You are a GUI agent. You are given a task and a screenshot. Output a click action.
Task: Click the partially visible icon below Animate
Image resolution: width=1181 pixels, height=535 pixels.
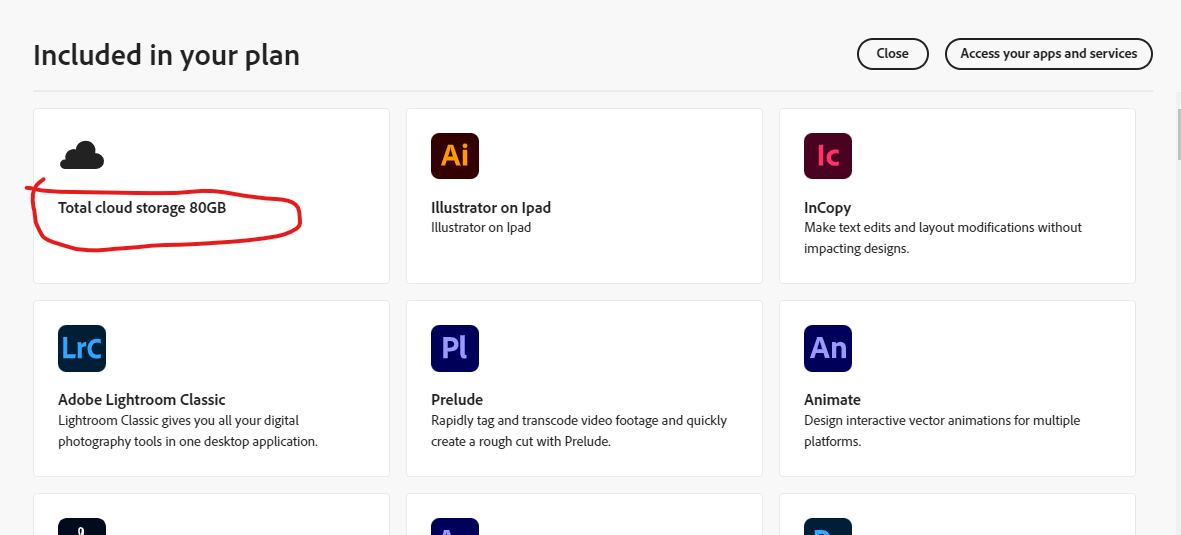(x=828, y=526)
